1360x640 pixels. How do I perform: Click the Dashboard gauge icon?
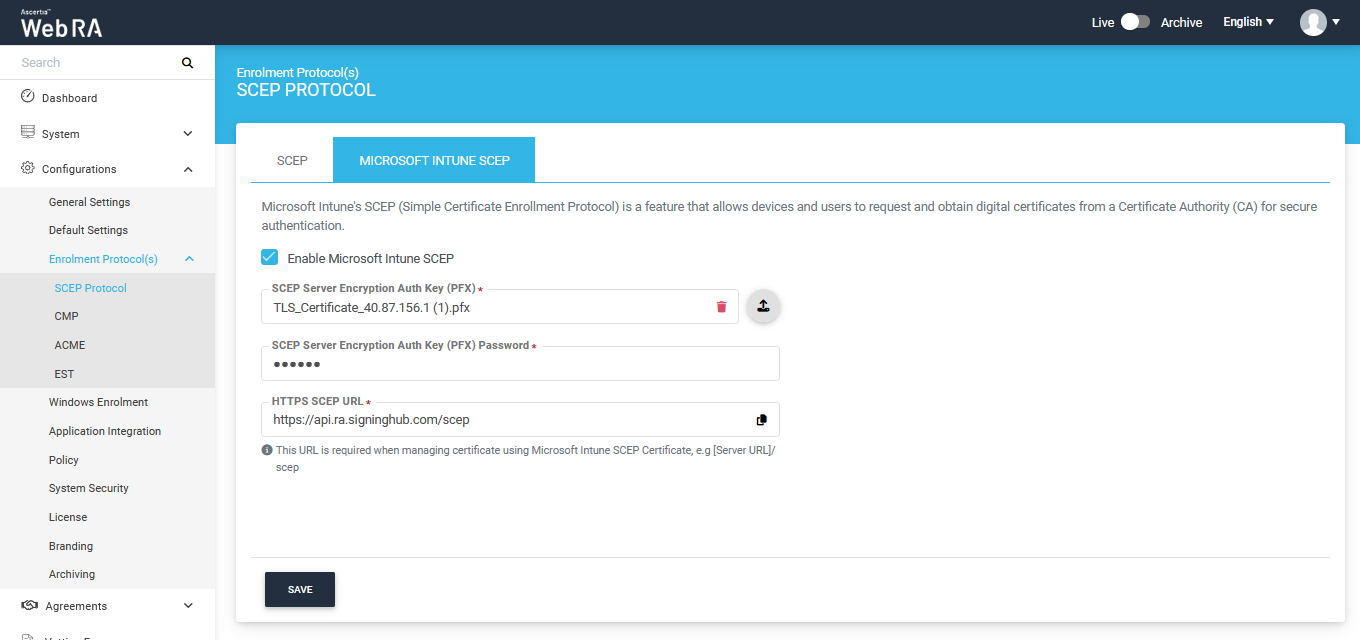28,97
